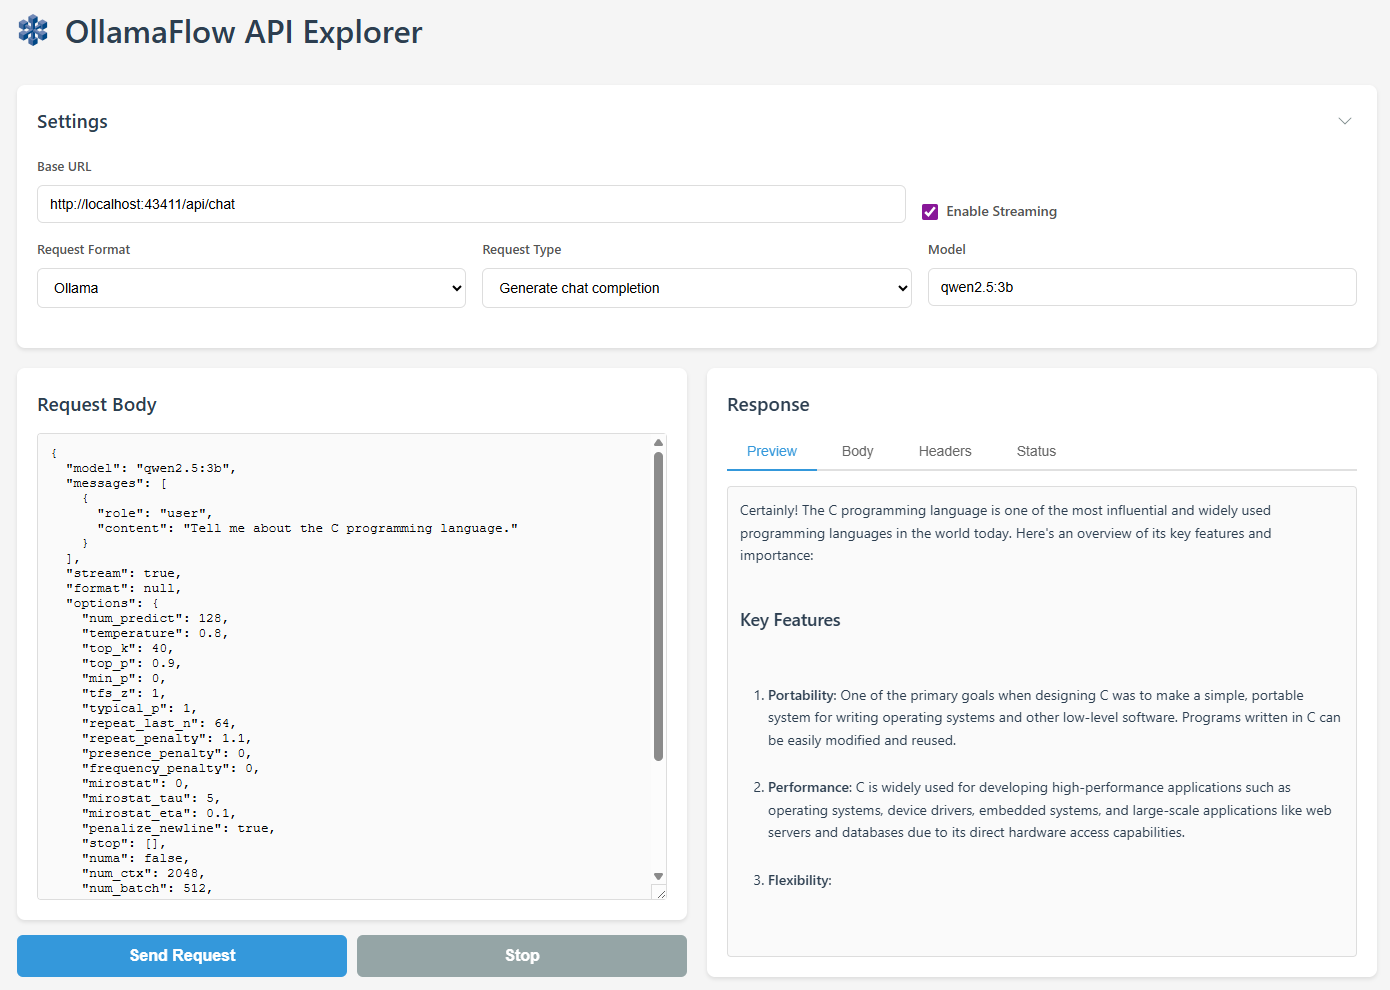Viewport: 1390px width, 990px height.
Task: Click the request body scrollbar thumb
Action: pyautogui.click(x=658, y=605)
